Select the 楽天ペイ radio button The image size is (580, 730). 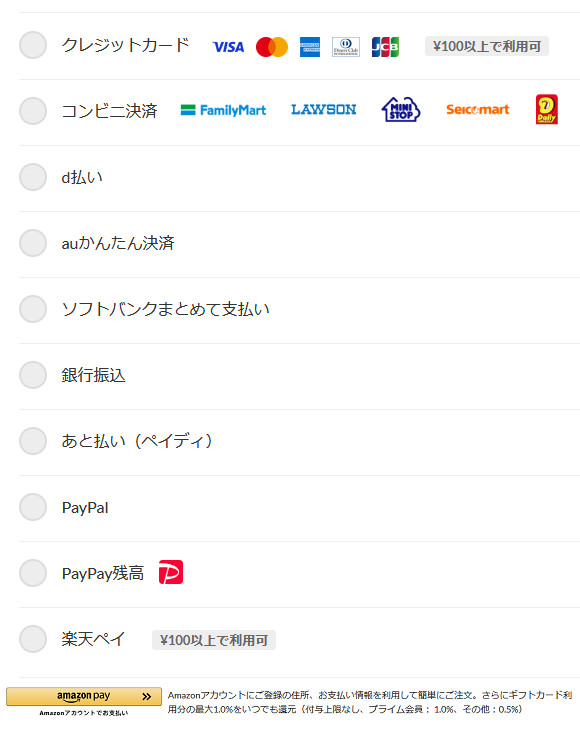(33, 639)
